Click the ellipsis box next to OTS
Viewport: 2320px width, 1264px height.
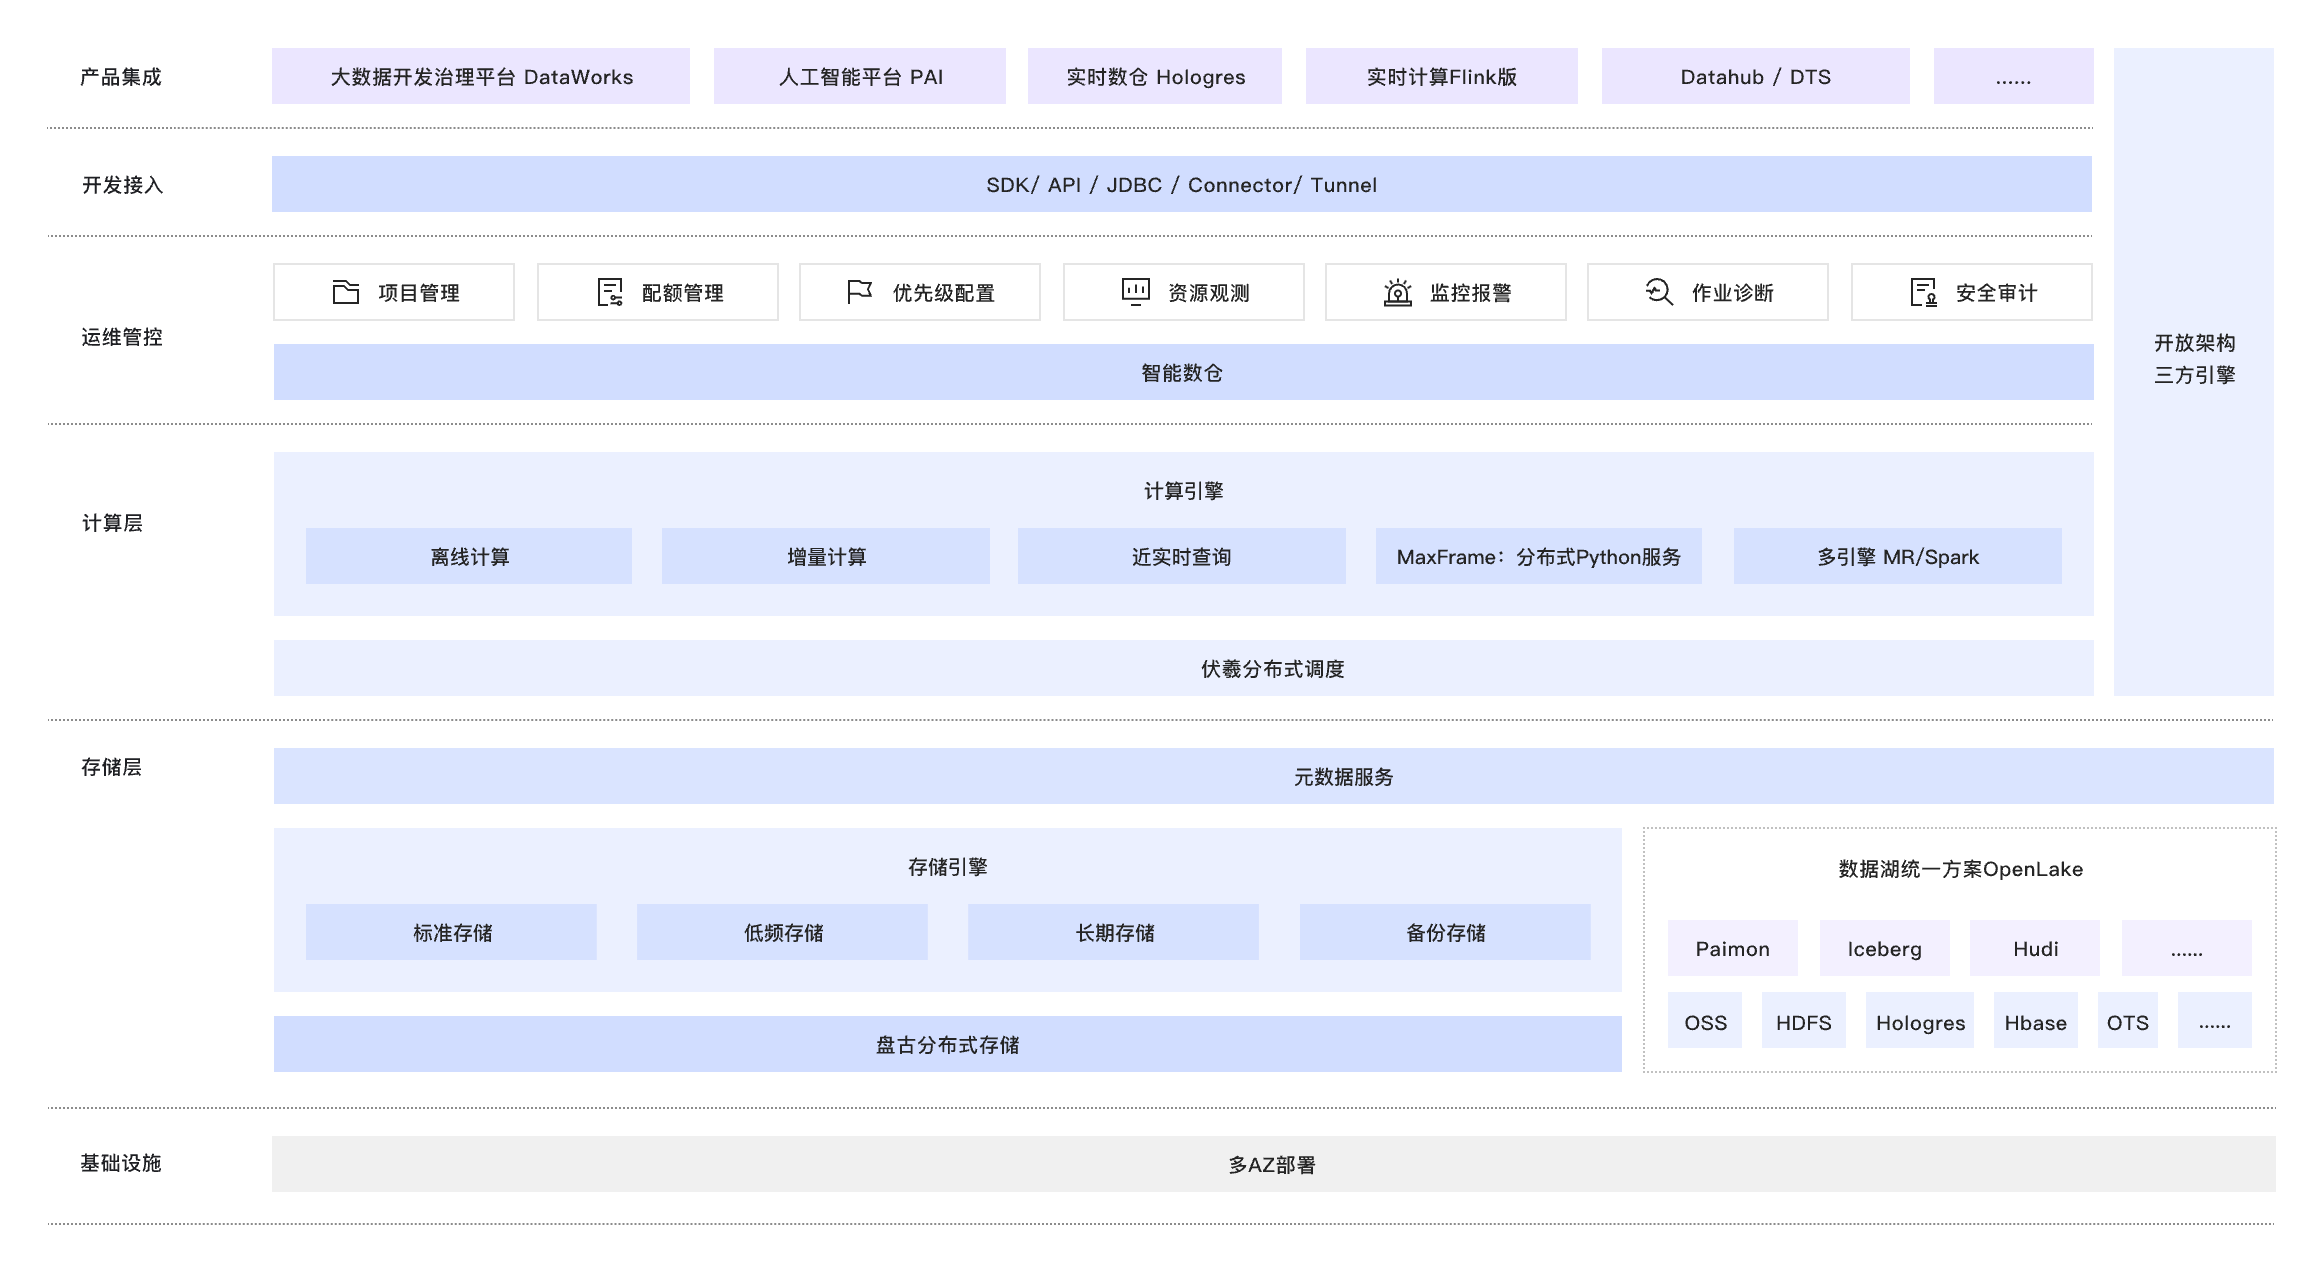[x=2215, y=1020]
